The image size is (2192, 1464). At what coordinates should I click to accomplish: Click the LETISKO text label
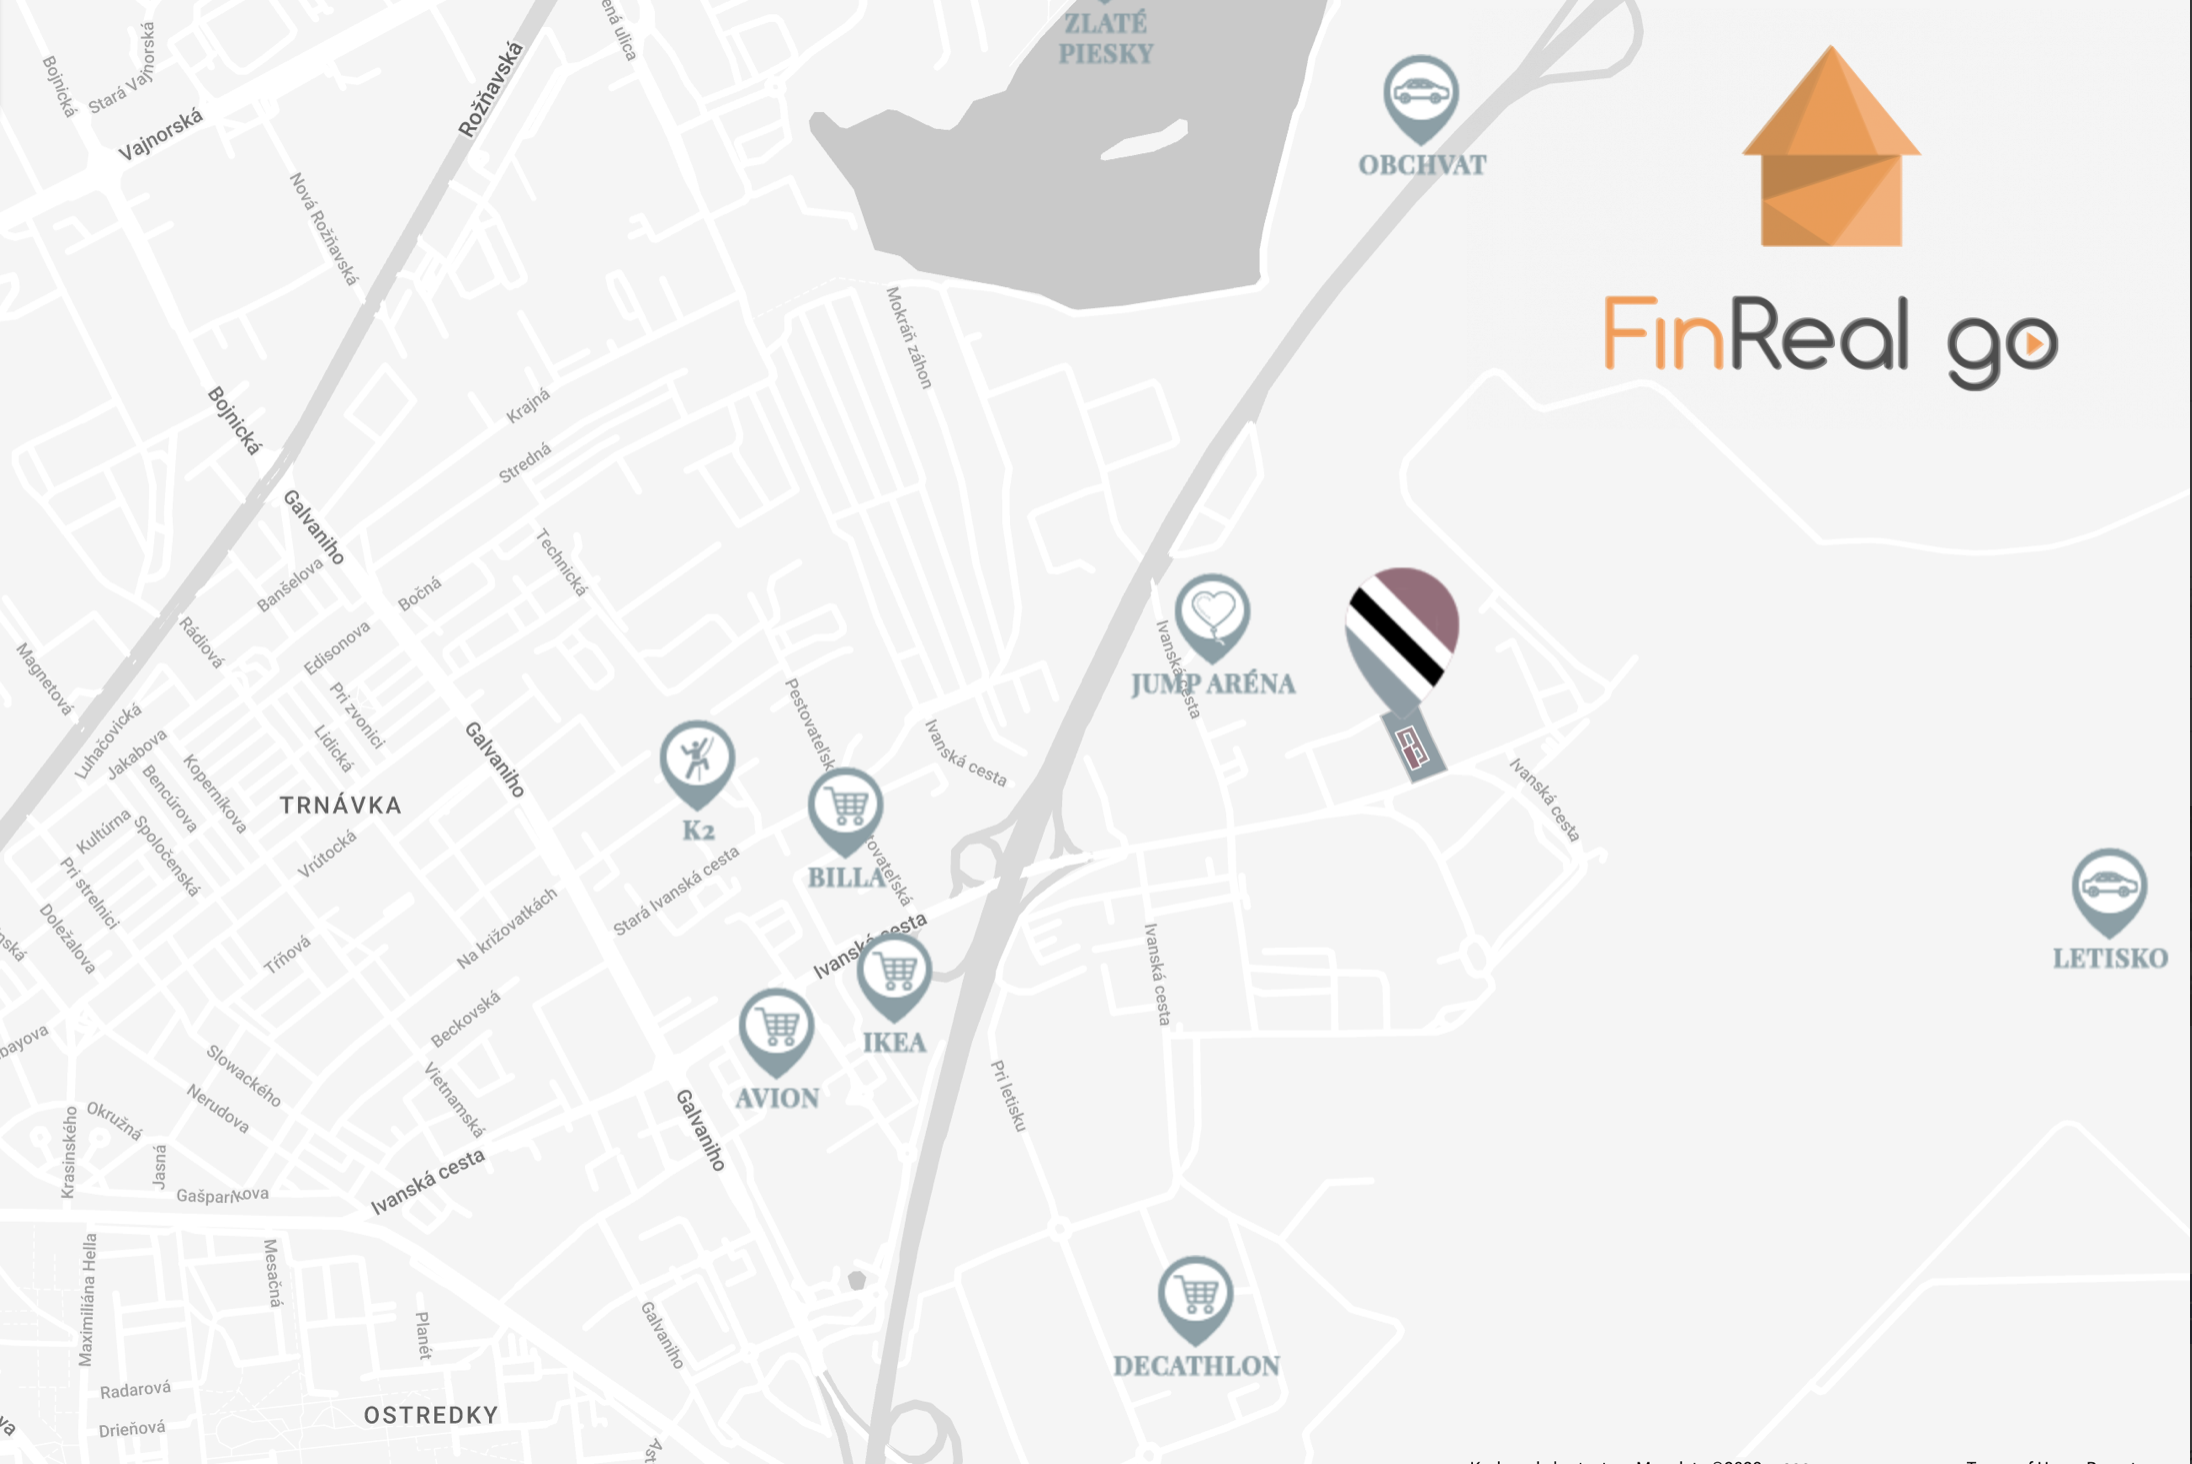pyautogui.click(x=2110, y=958)
